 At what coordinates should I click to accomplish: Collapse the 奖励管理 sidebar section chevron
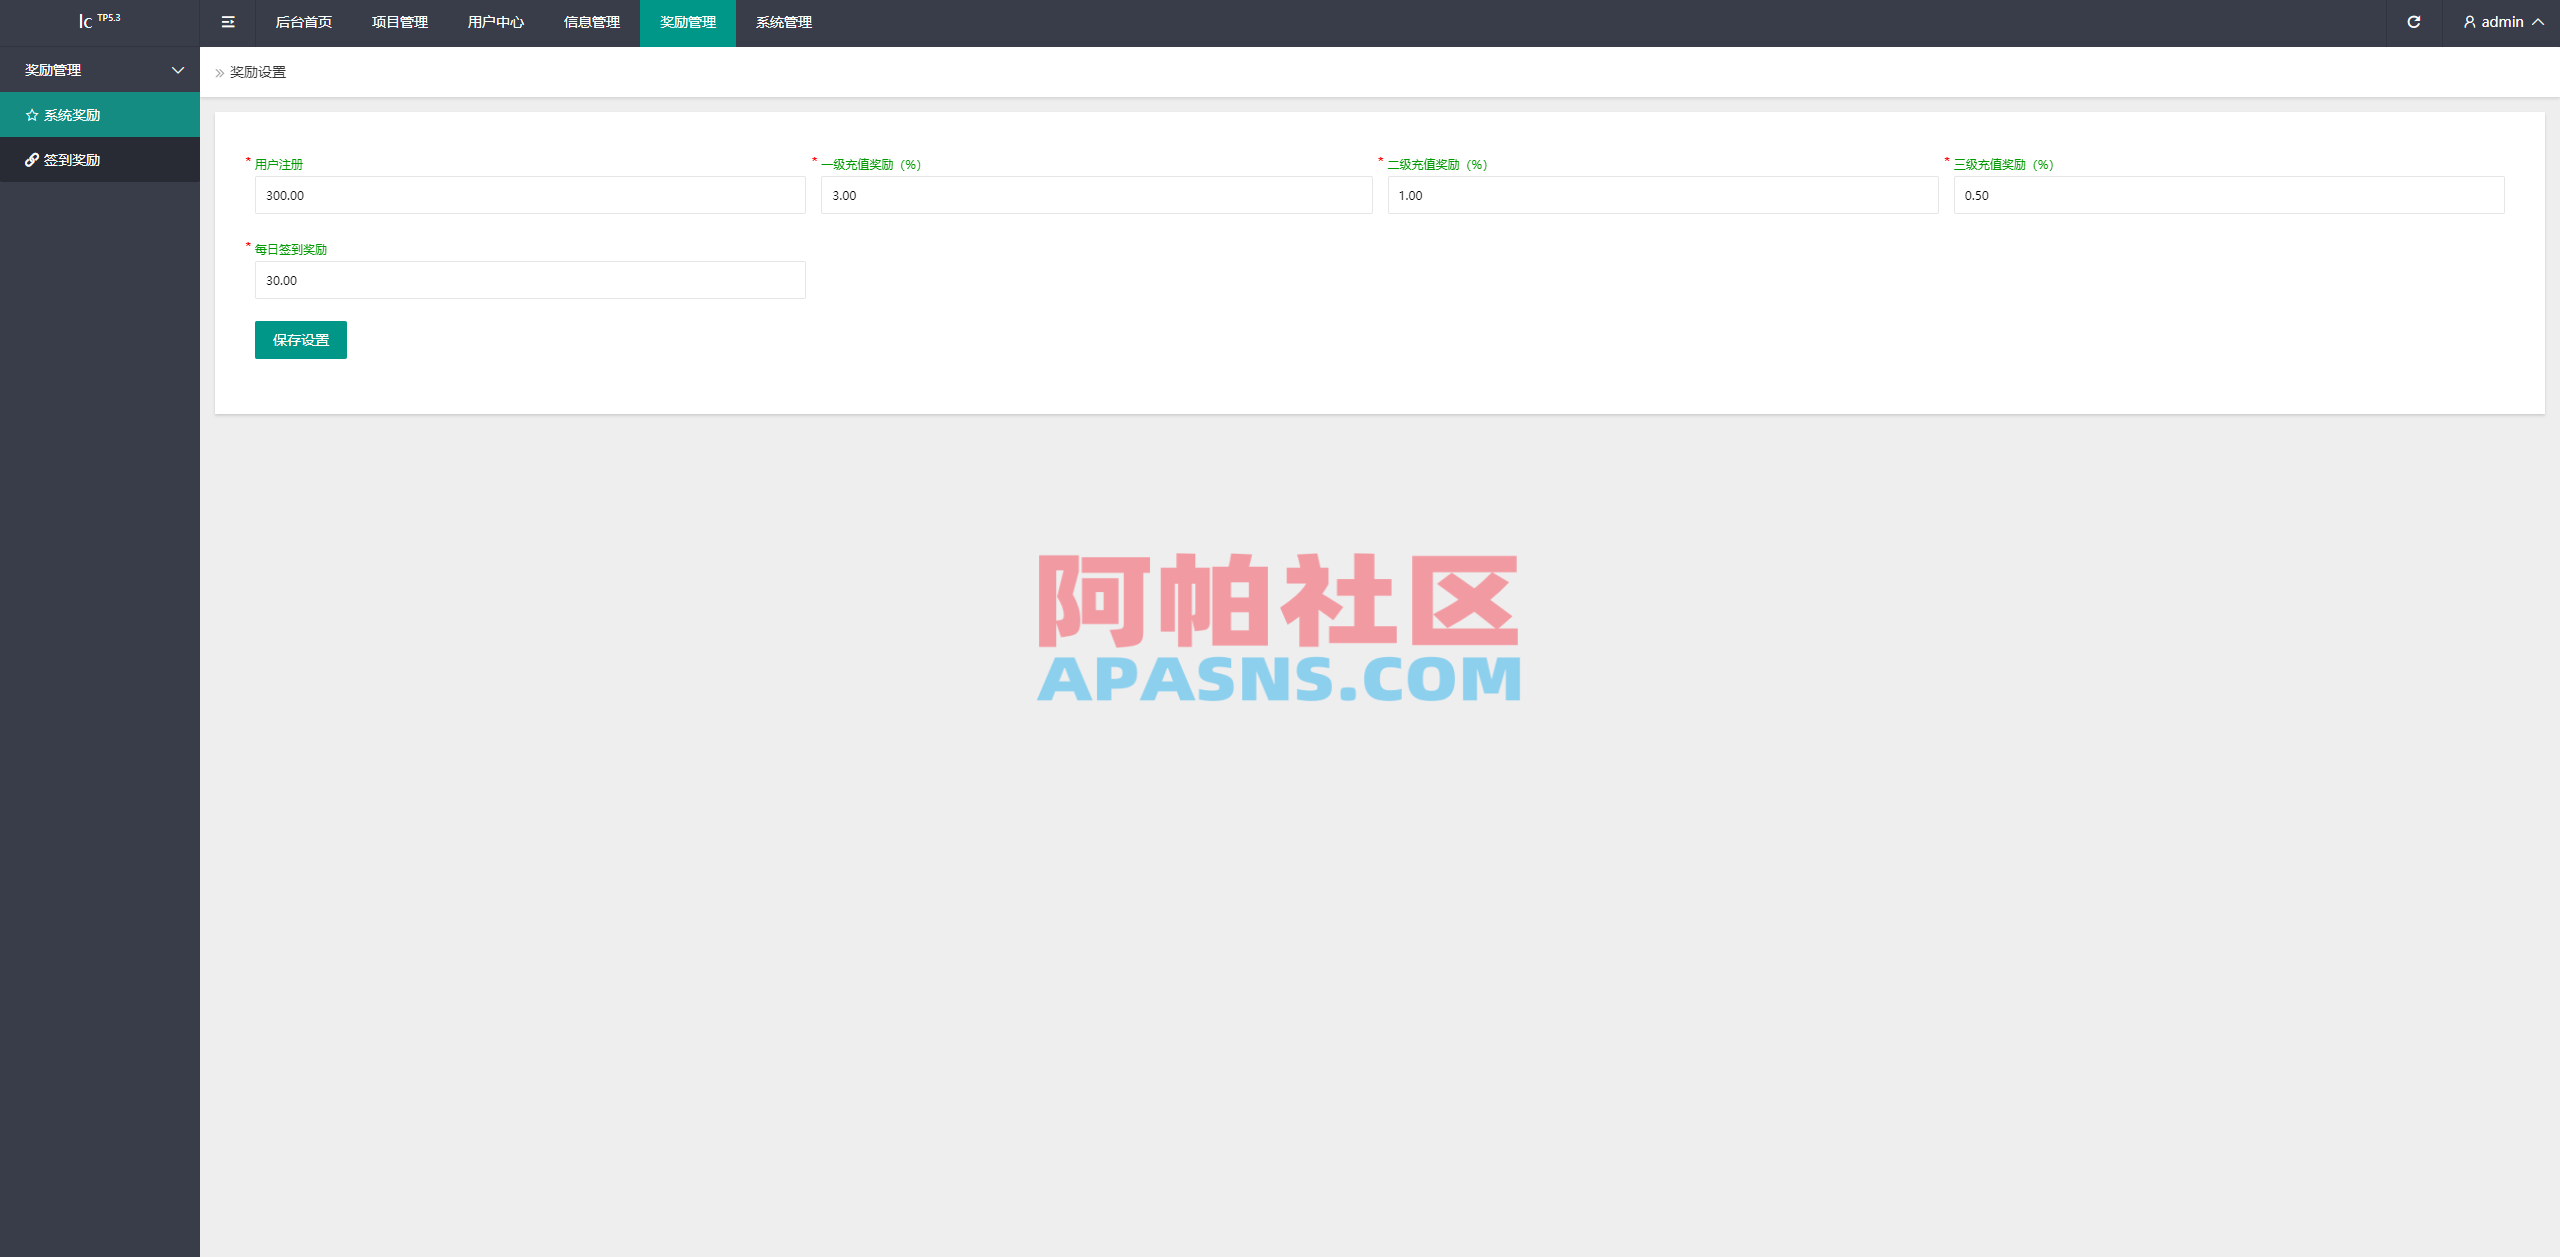pyautogui.click(x=178, y=70)
